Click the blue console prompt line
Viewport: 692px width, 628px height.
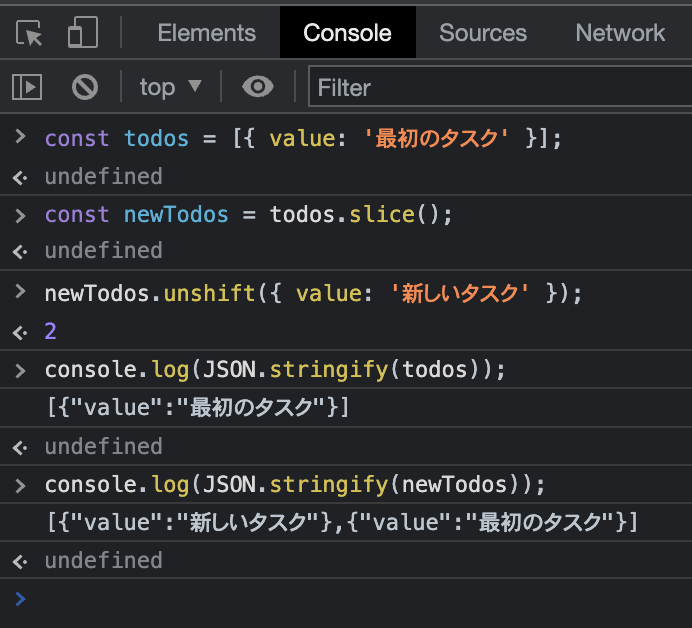pyautogui.click(x=346, y=599)
